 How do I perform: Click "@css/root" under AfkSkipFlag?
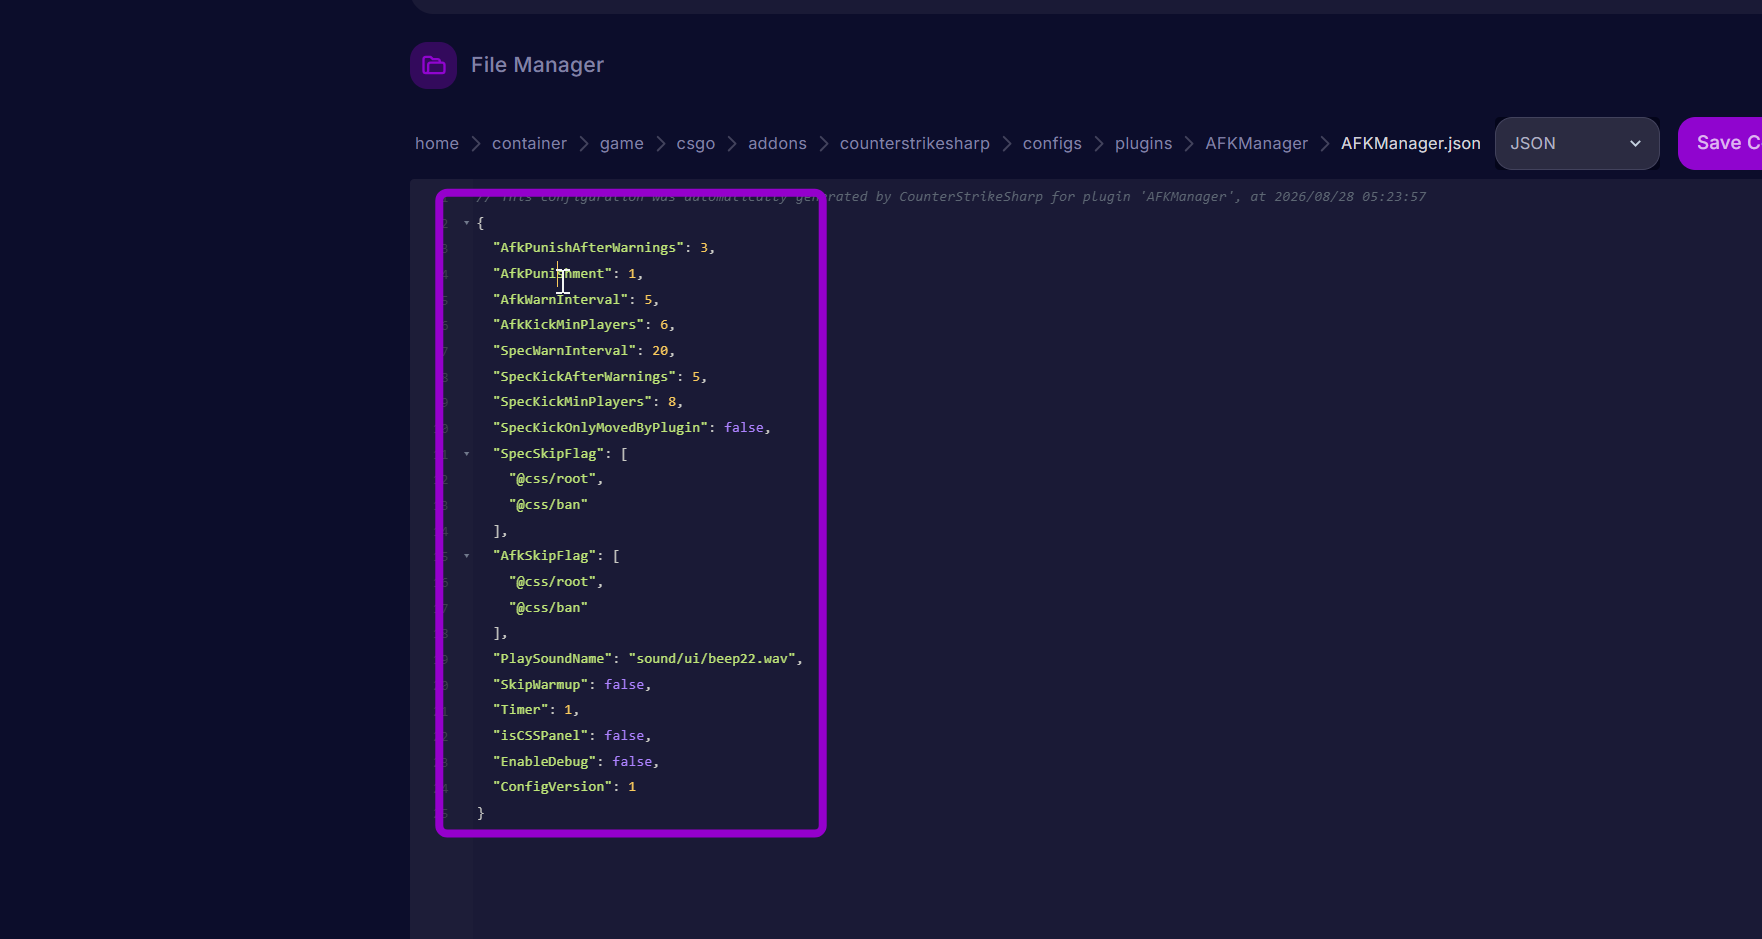552,582
